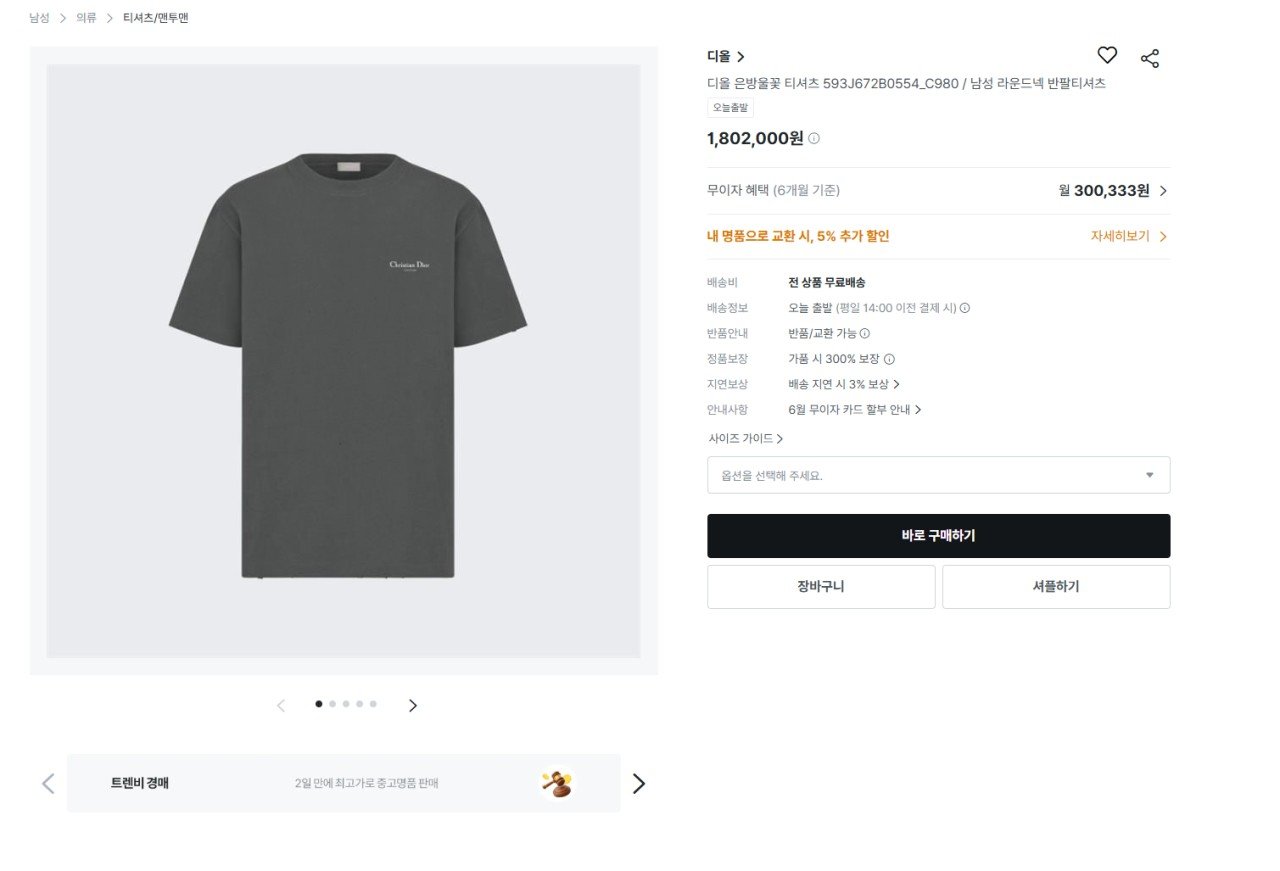
Task: Go to previous promotional banner
Action: [48, 783]
